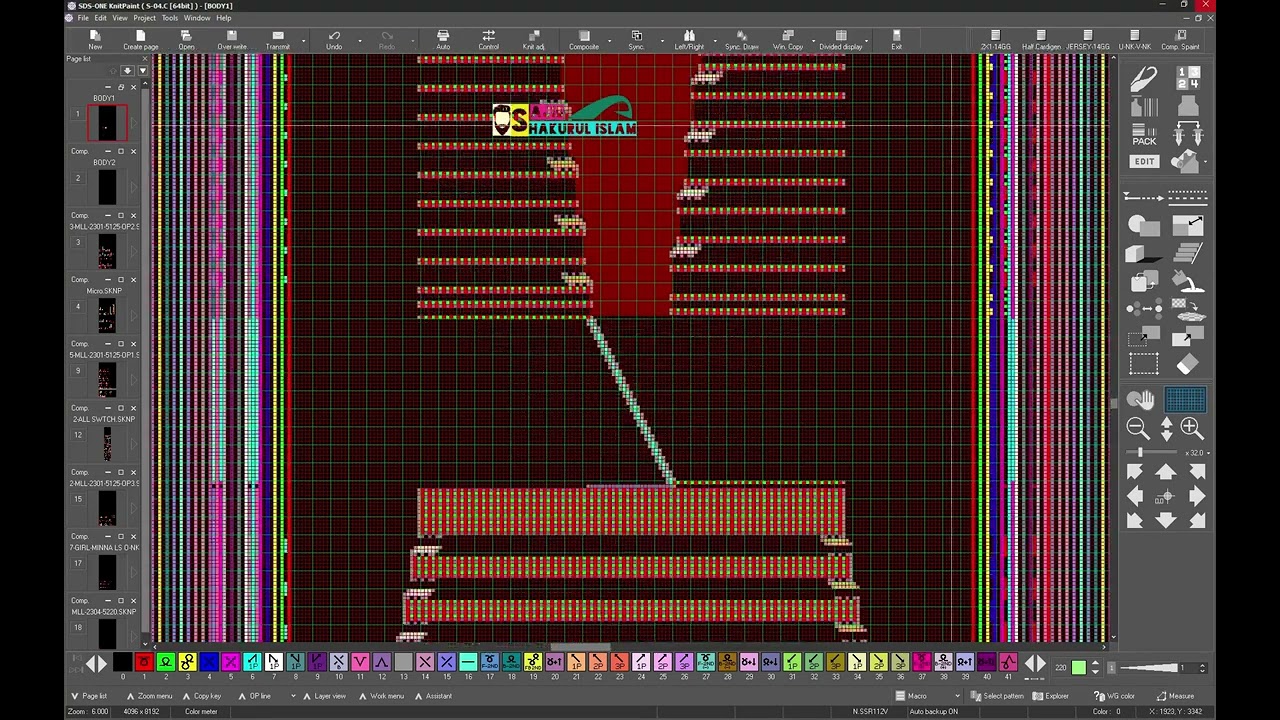Click the Sync. Draw icon
Screen dimensions: 1280x720
741,40
